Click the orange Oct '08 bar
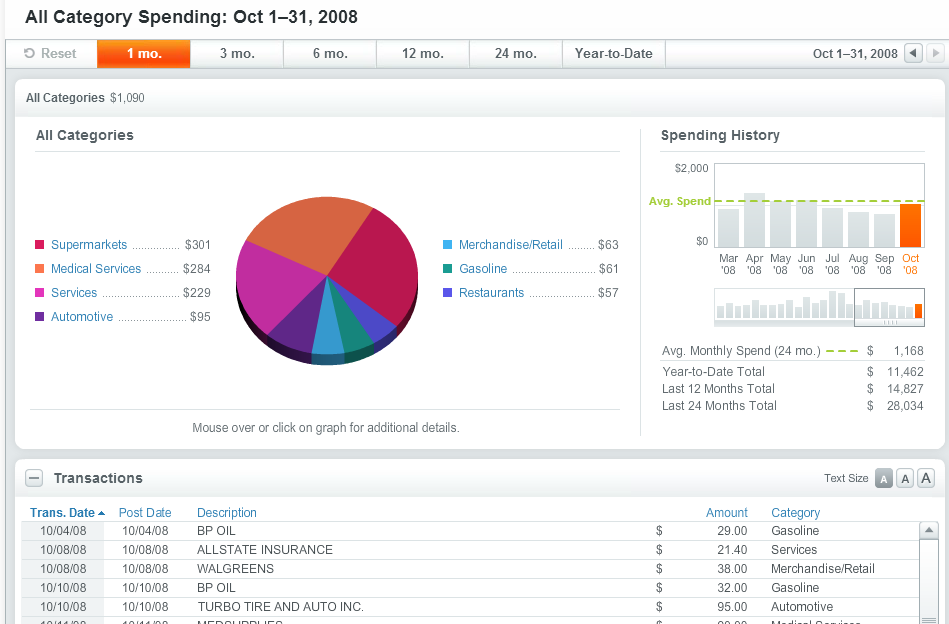949x624 pixels. click(x=910, y=226)
